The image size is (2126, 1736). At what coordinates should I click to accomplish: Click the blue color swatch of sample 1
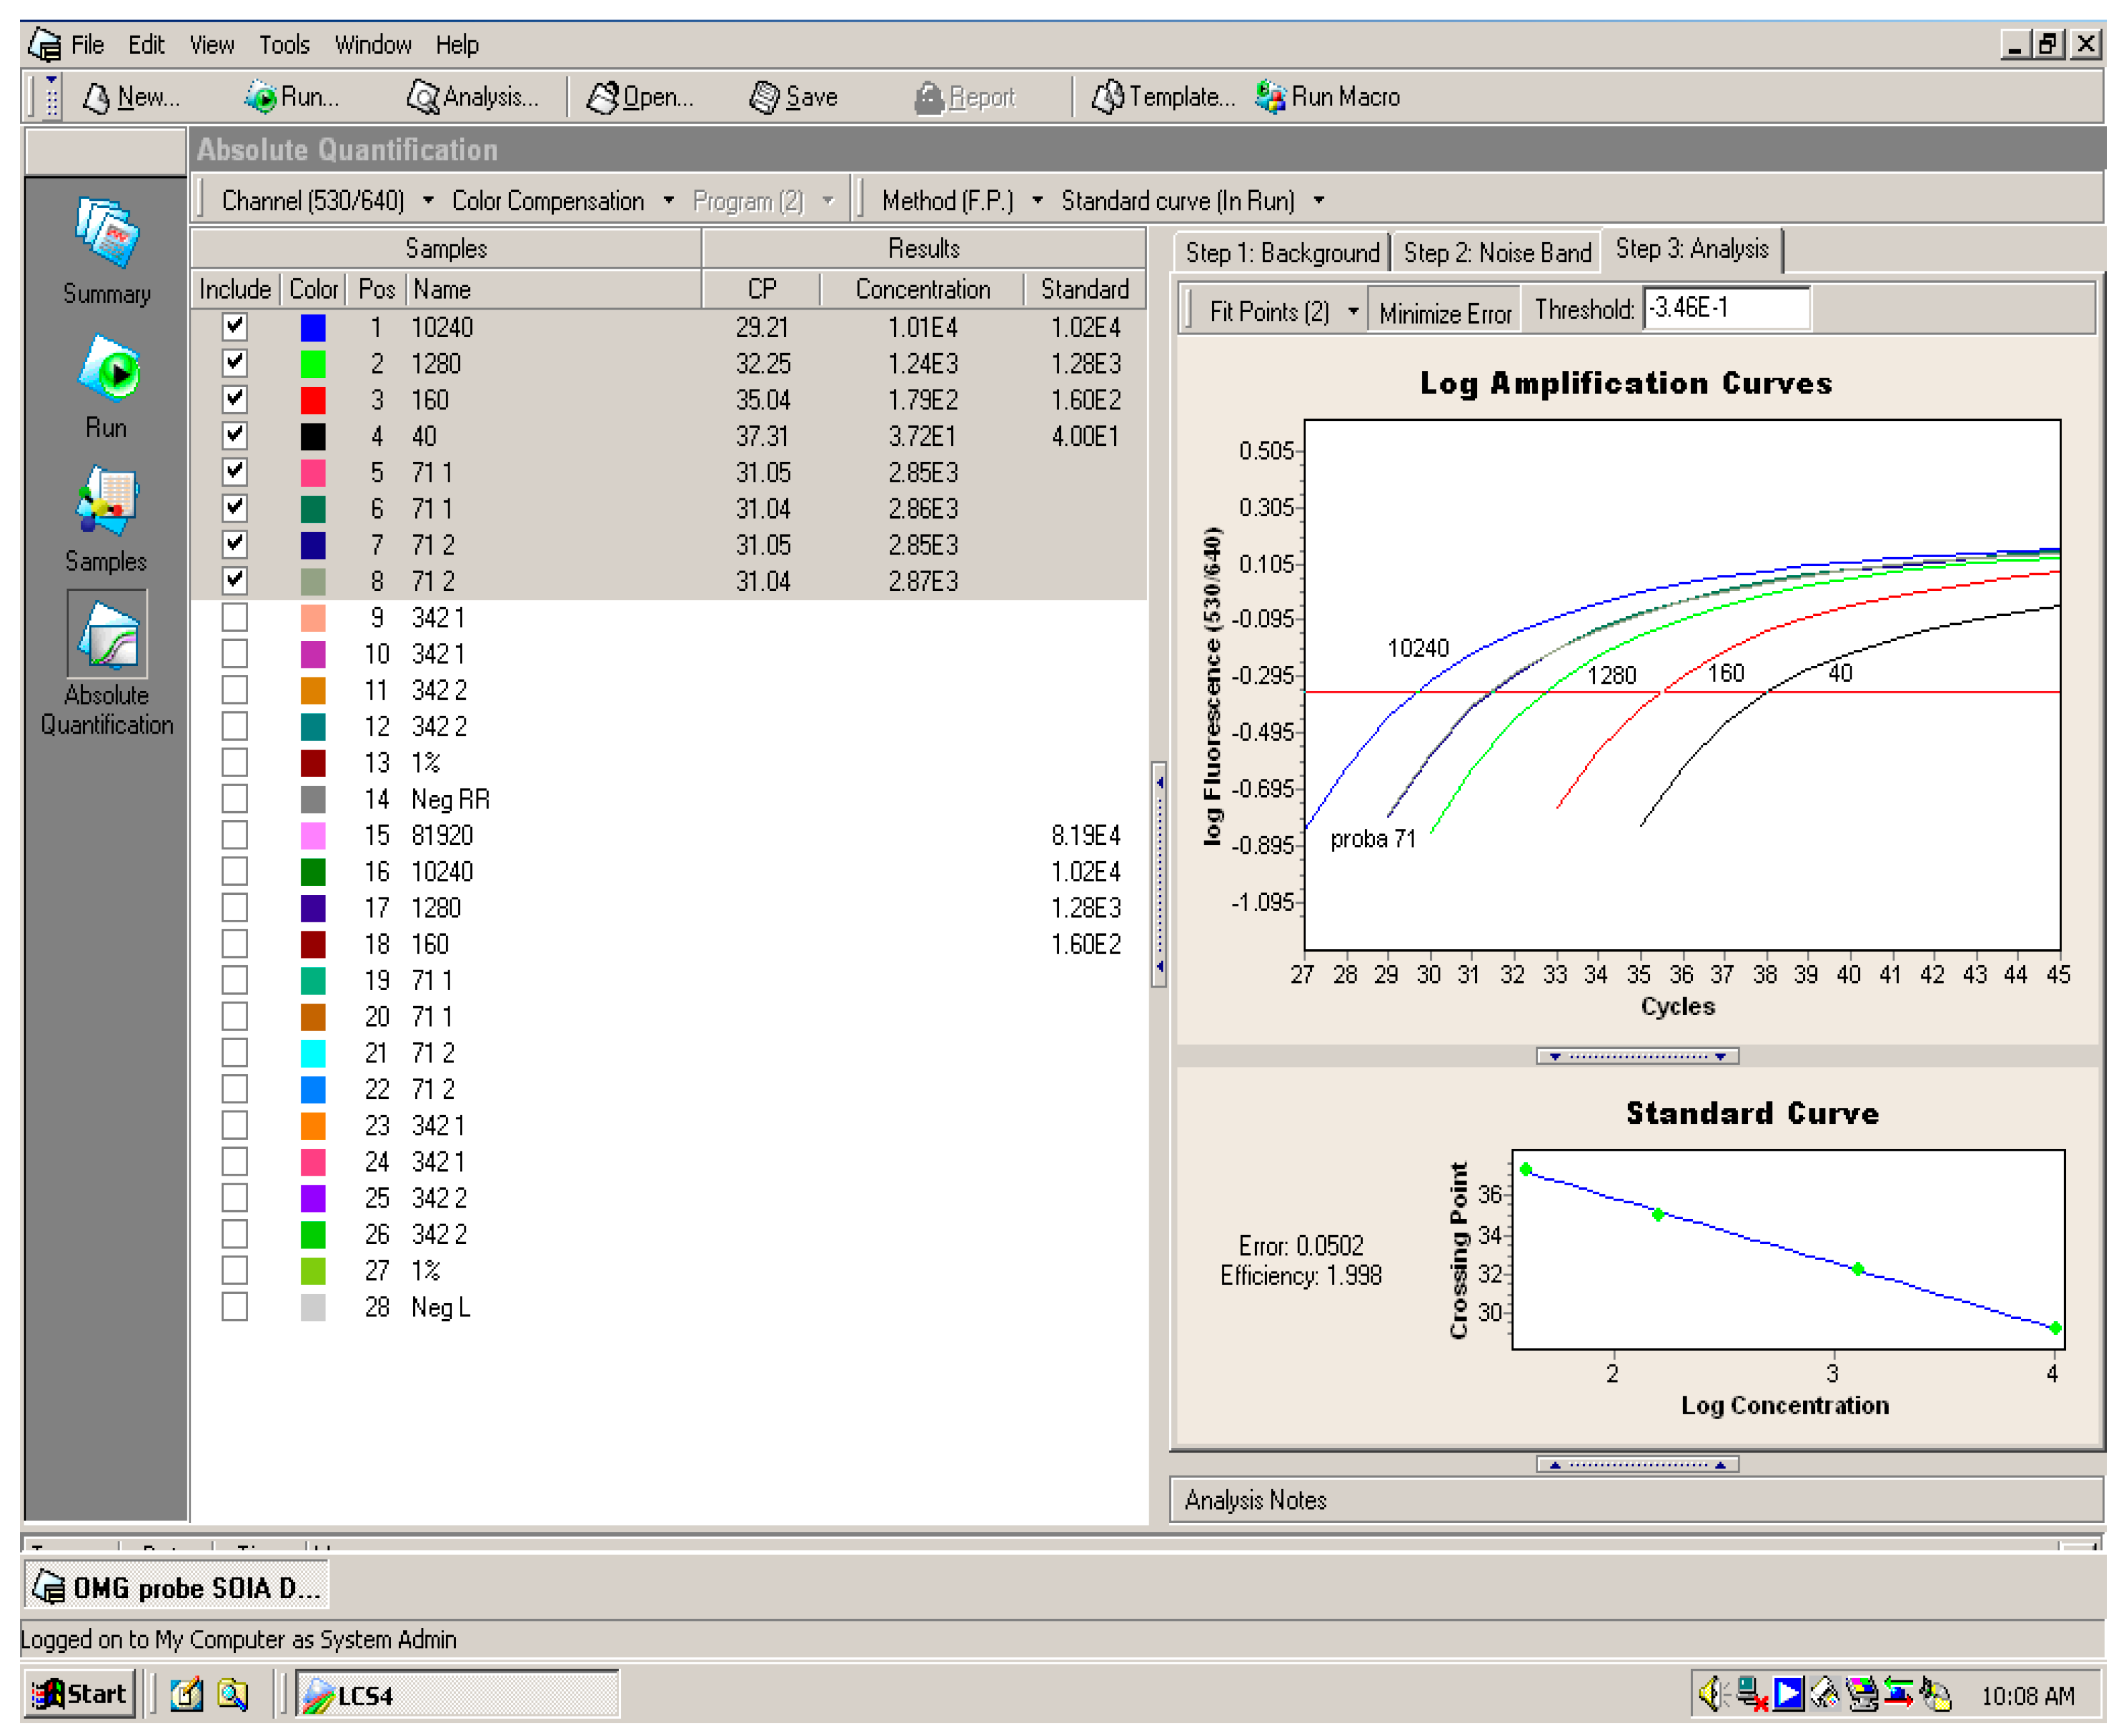pyautogui.click(x=313, y=327)
